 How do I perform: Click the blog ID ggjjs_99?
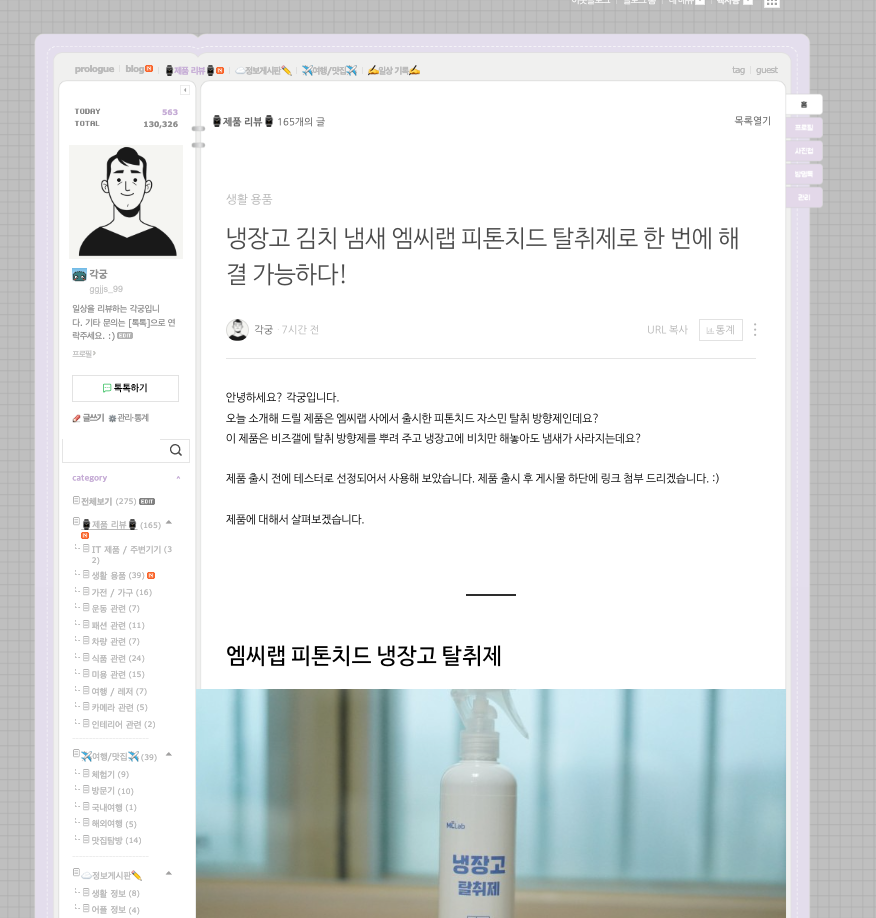[106, 289]
